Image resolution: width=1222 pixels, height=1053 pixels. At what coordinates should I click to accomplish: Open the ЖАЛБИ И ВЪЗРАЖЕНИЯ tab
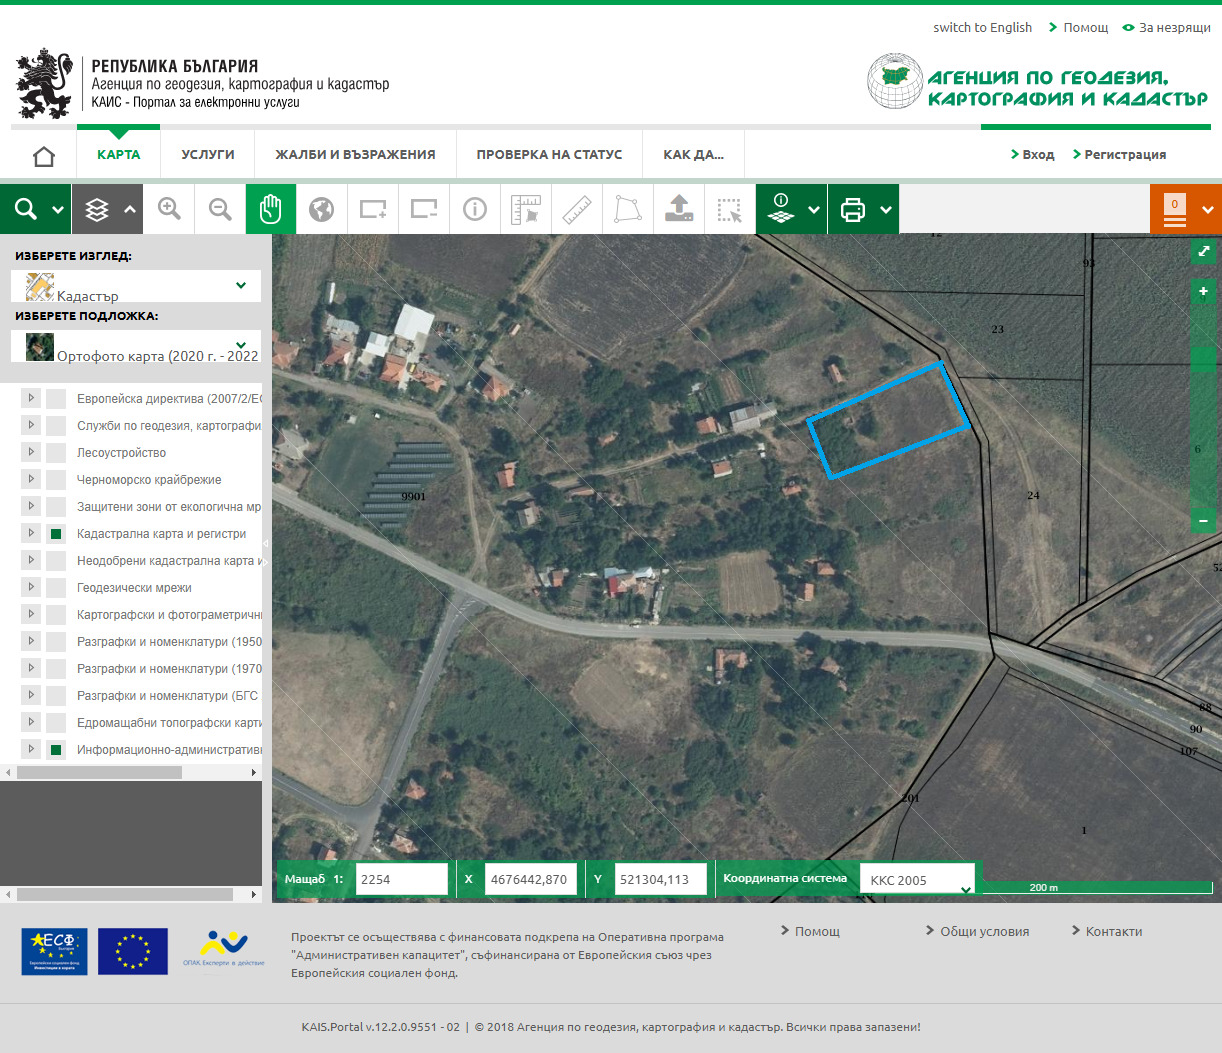click(x=355, y=155)
